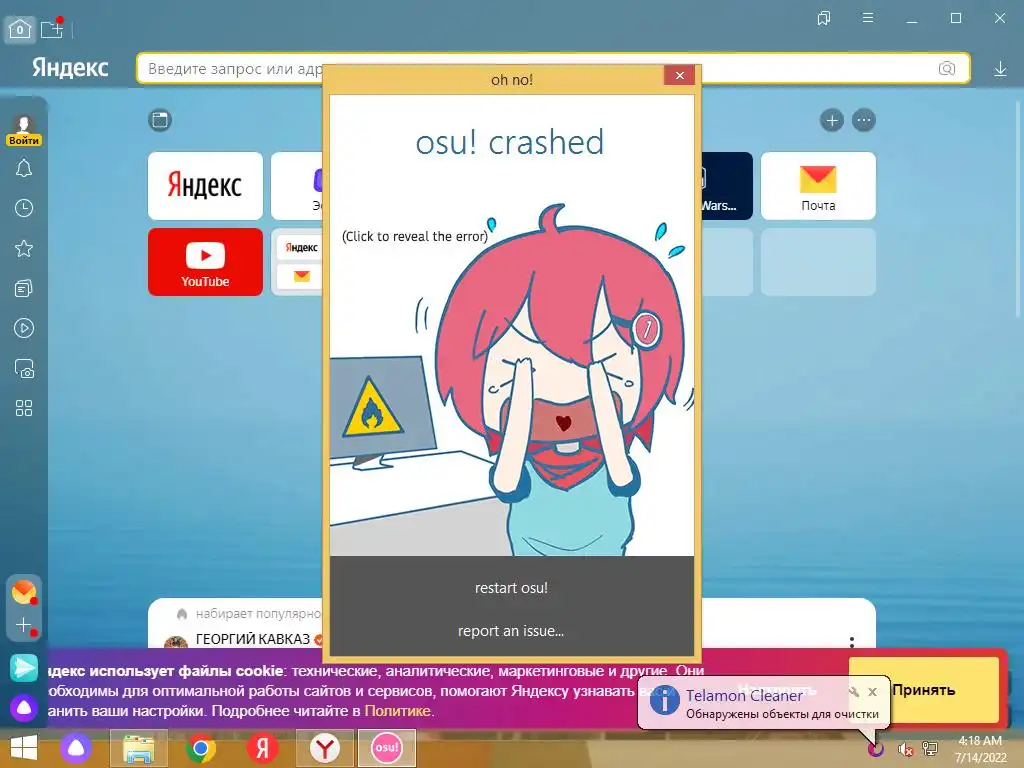Open File Explorer from taskbar
The image size is (1024, 768).
(138, 748)
